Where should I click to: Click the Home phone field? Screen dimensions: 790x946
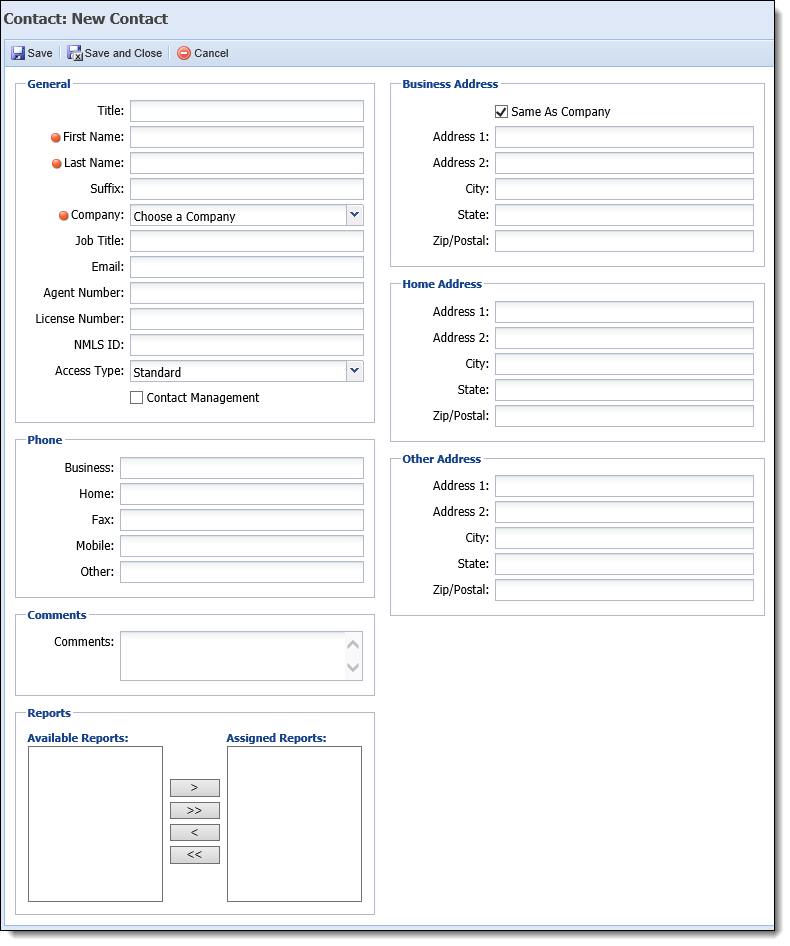click(242, 494)
